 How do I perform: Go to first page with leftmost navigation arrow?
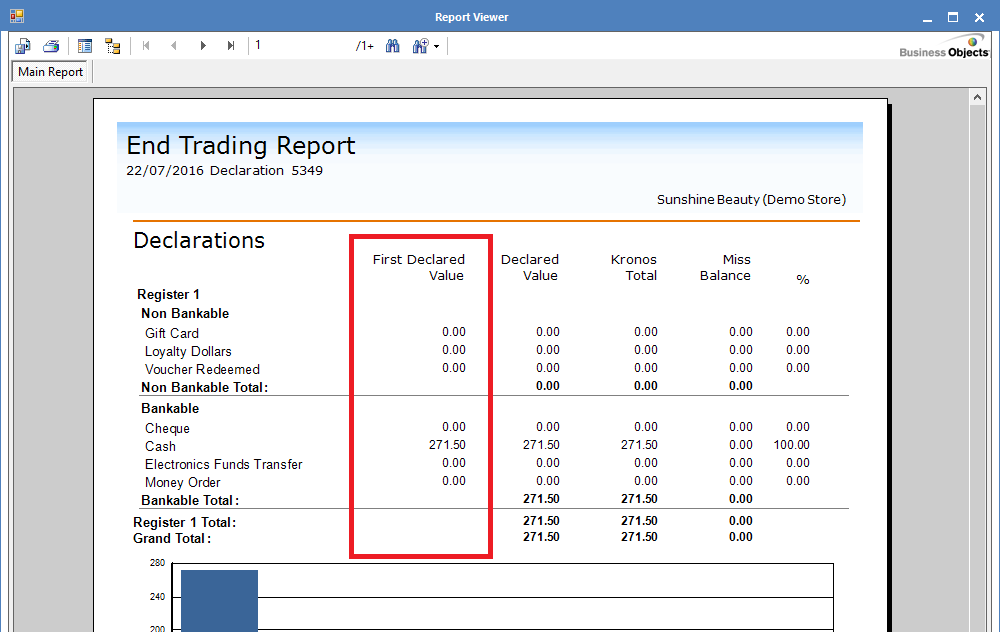click(145, 45)
